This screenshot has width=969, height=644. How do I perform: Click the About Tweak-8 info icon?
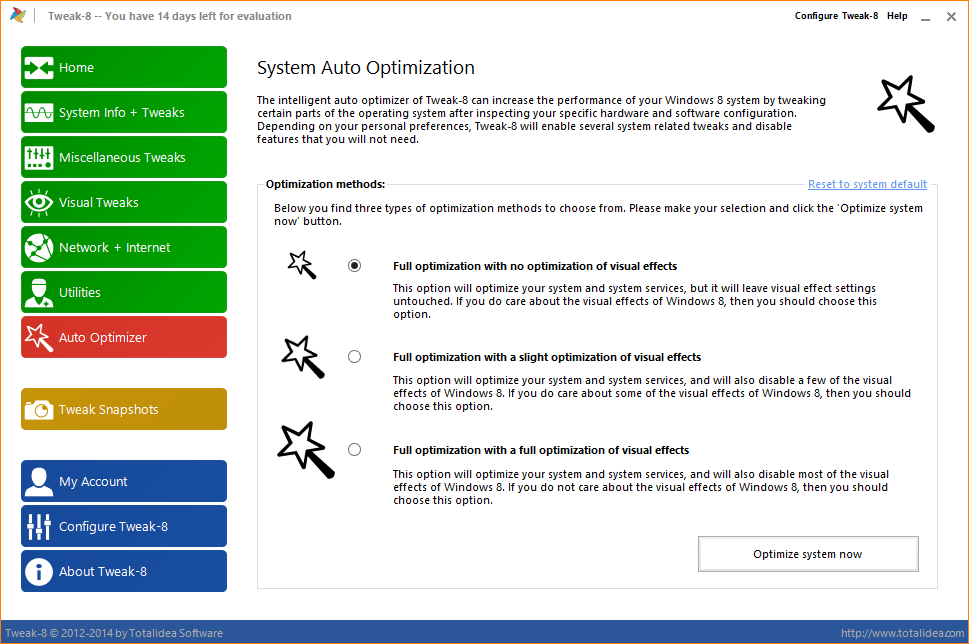(38, 572)
